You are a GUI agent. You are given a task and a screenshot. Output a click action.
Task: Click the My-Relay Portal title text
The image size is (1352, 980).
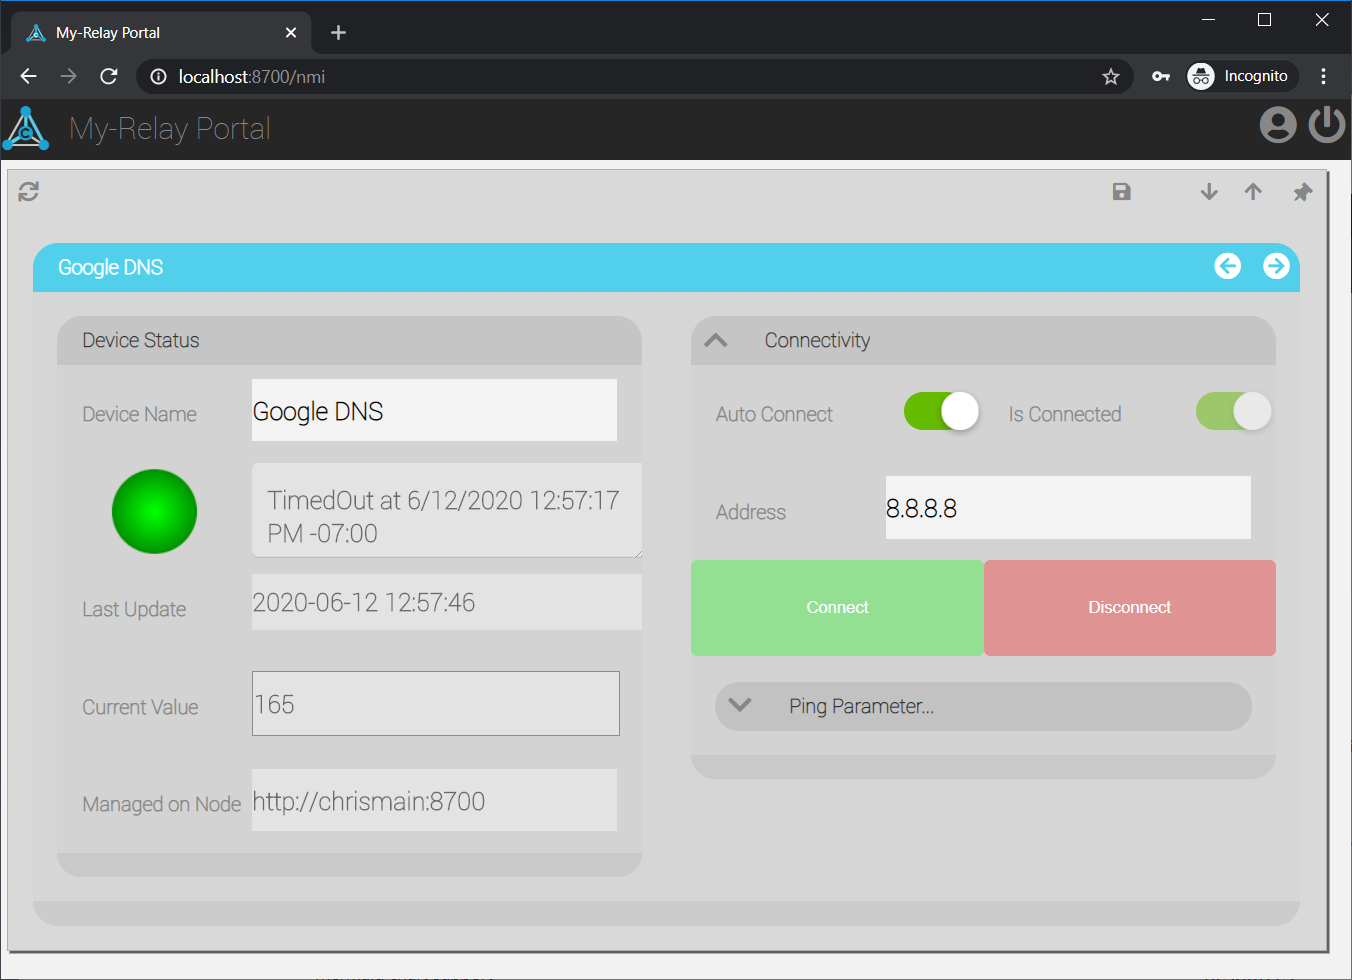pyautogui.click(x=170, y=129)
